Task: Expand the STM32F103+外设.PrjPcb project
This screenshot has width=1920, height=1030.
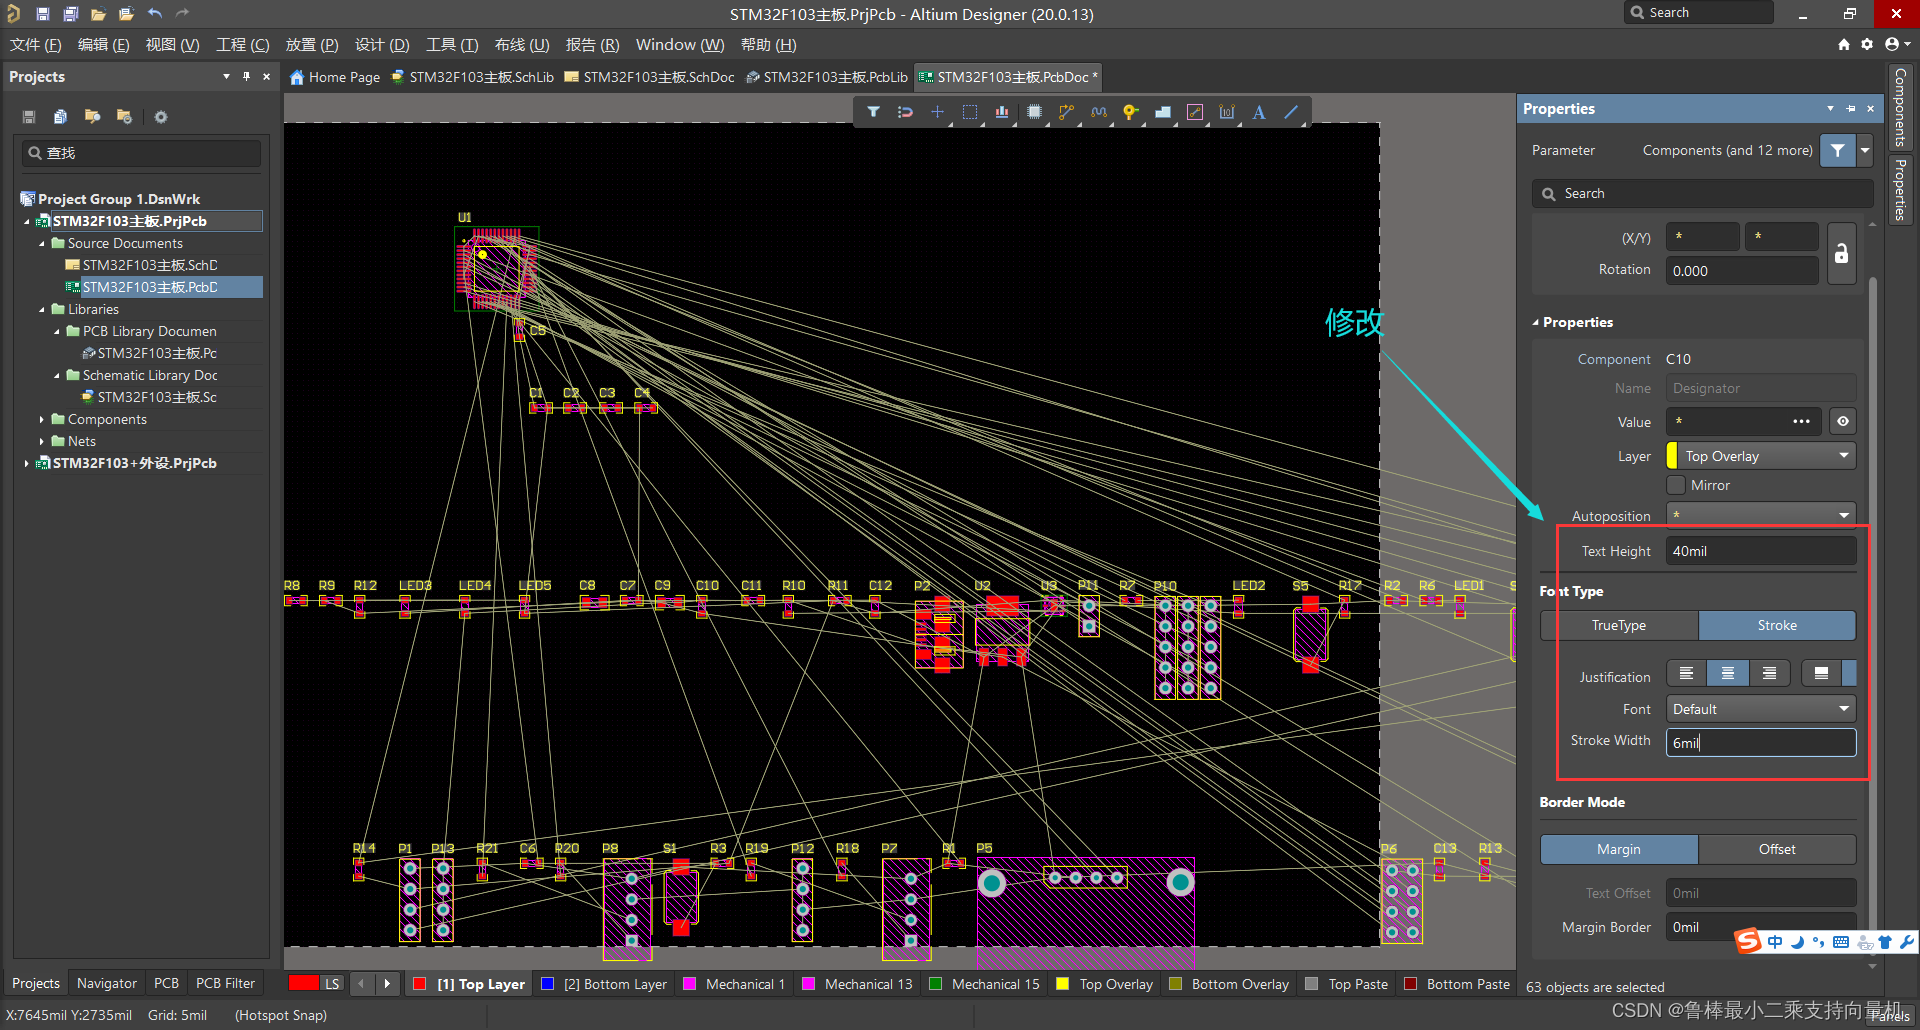Action: [x=26, y=464]
